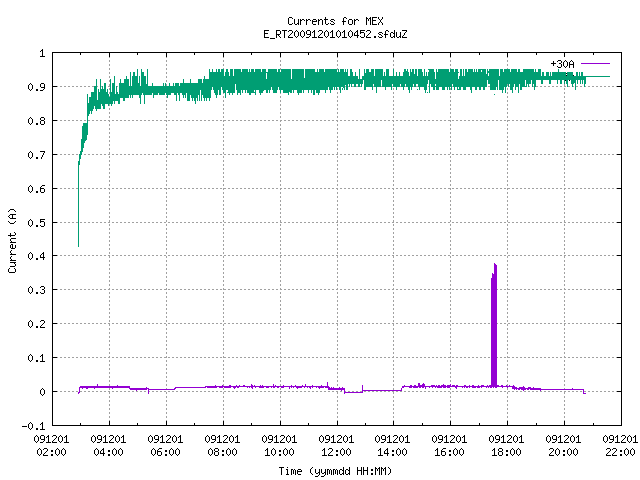Screen dimensions: 640x480
Task: Click the x-axis tick label 10:00
Action: click(x=279, y=452)
